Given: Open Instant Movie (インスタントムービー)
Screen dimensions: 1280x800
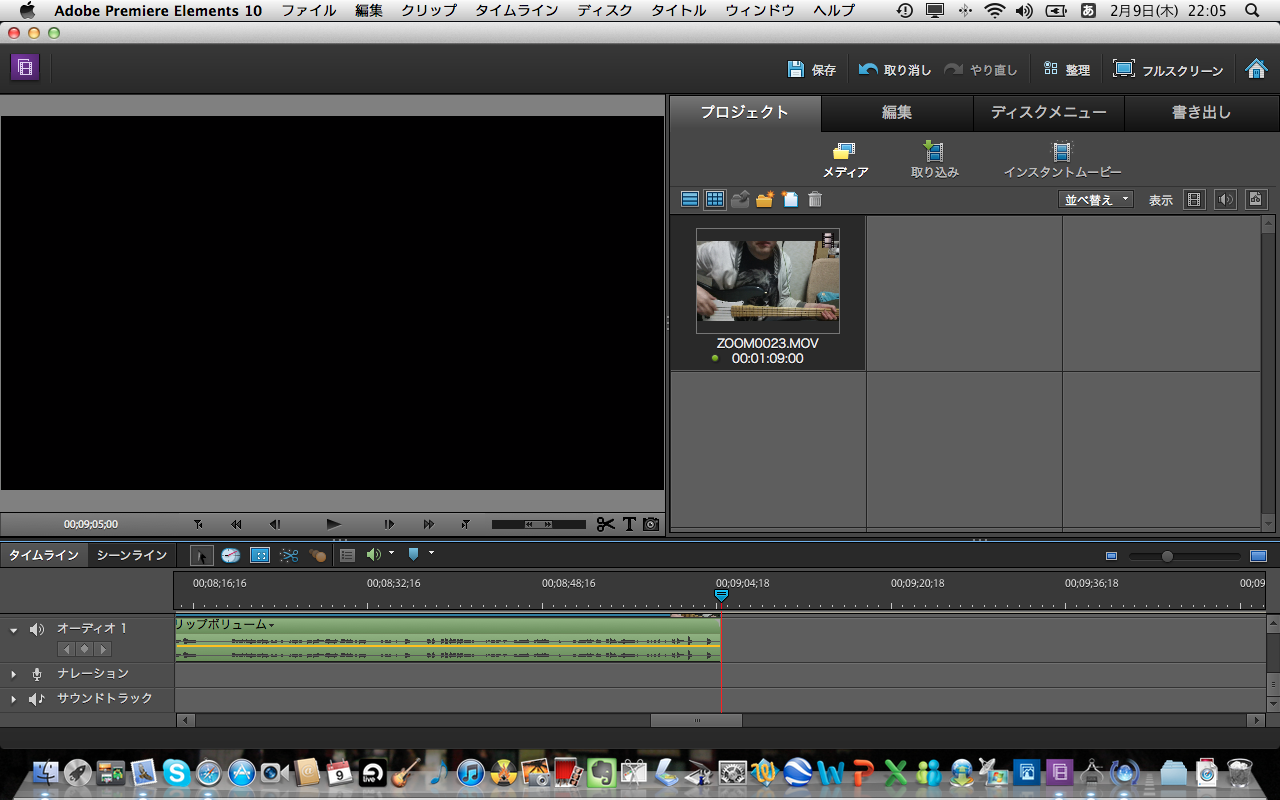Looking at the screenshot, I should [1062, 160].
